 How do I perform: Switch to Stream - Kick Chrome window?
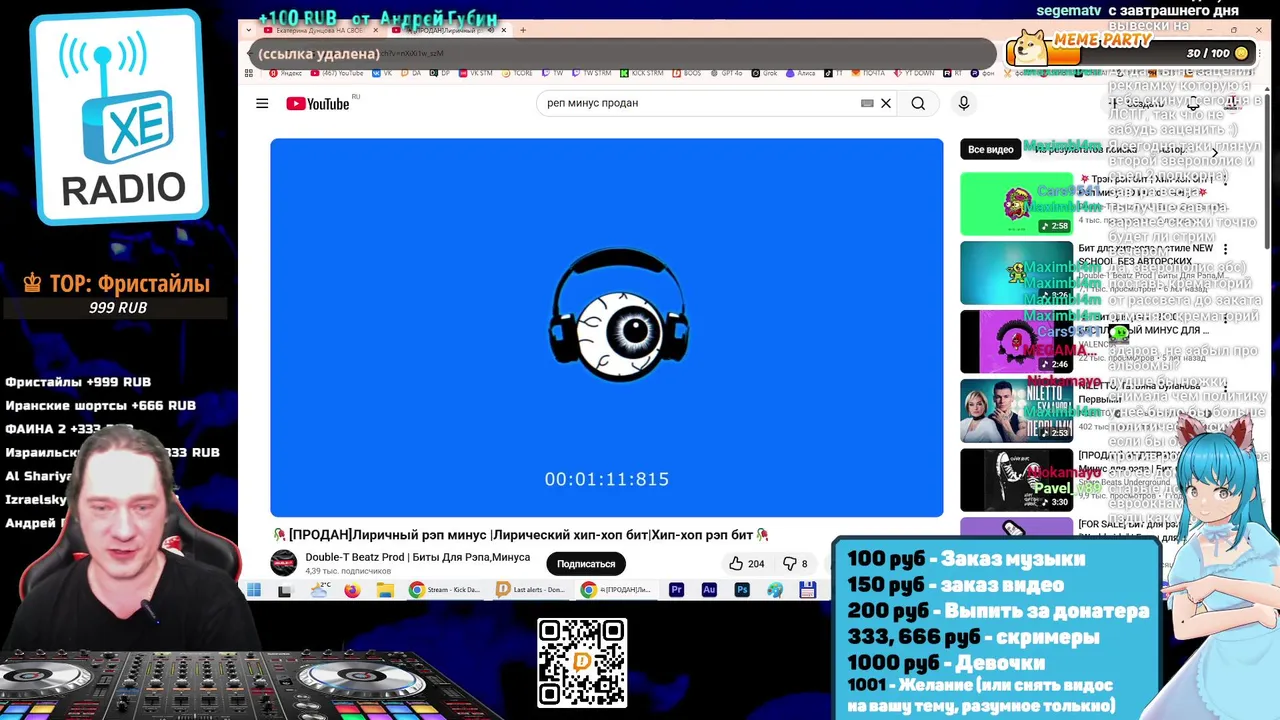click(445, 590)
